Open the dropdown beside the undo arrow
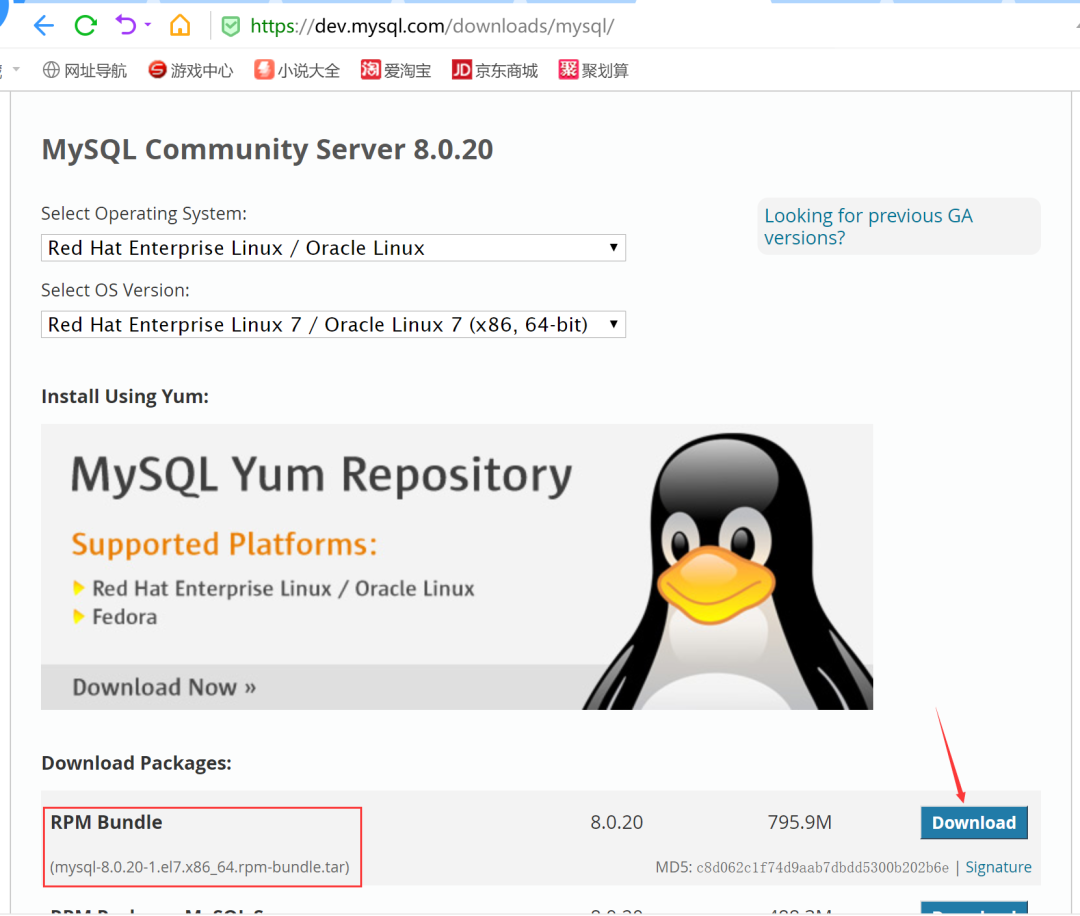 point(147,25)
